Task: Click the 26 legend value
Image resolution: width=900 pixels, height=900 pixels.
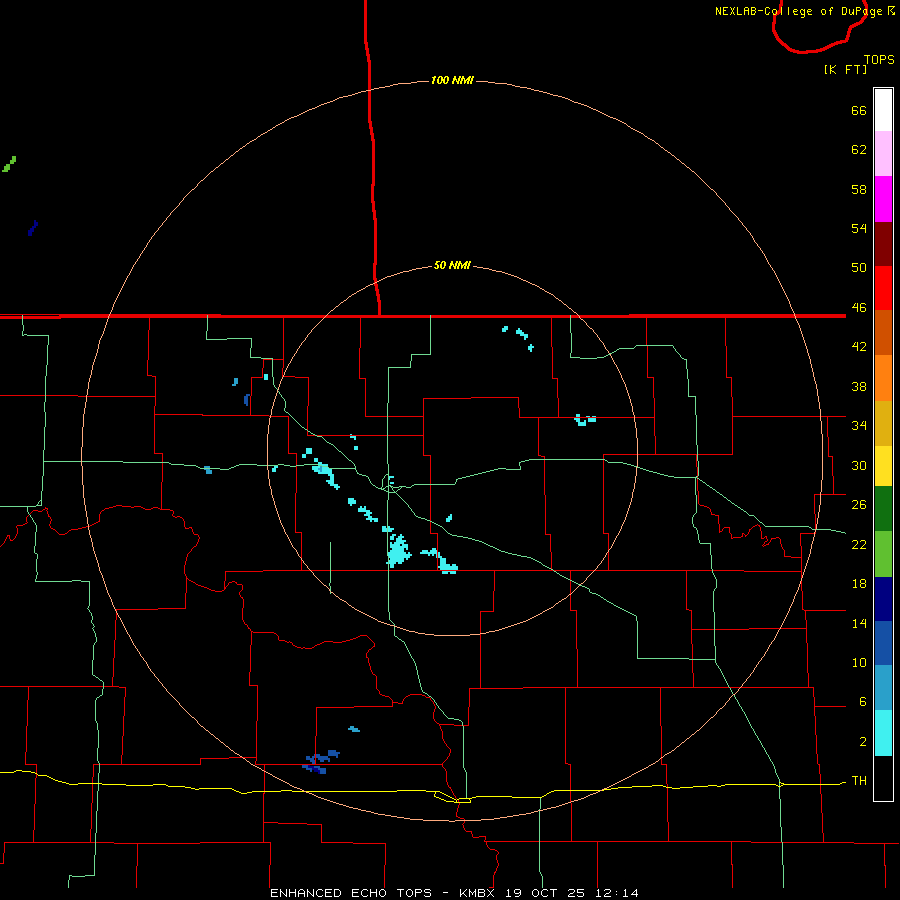Action: 859,505
